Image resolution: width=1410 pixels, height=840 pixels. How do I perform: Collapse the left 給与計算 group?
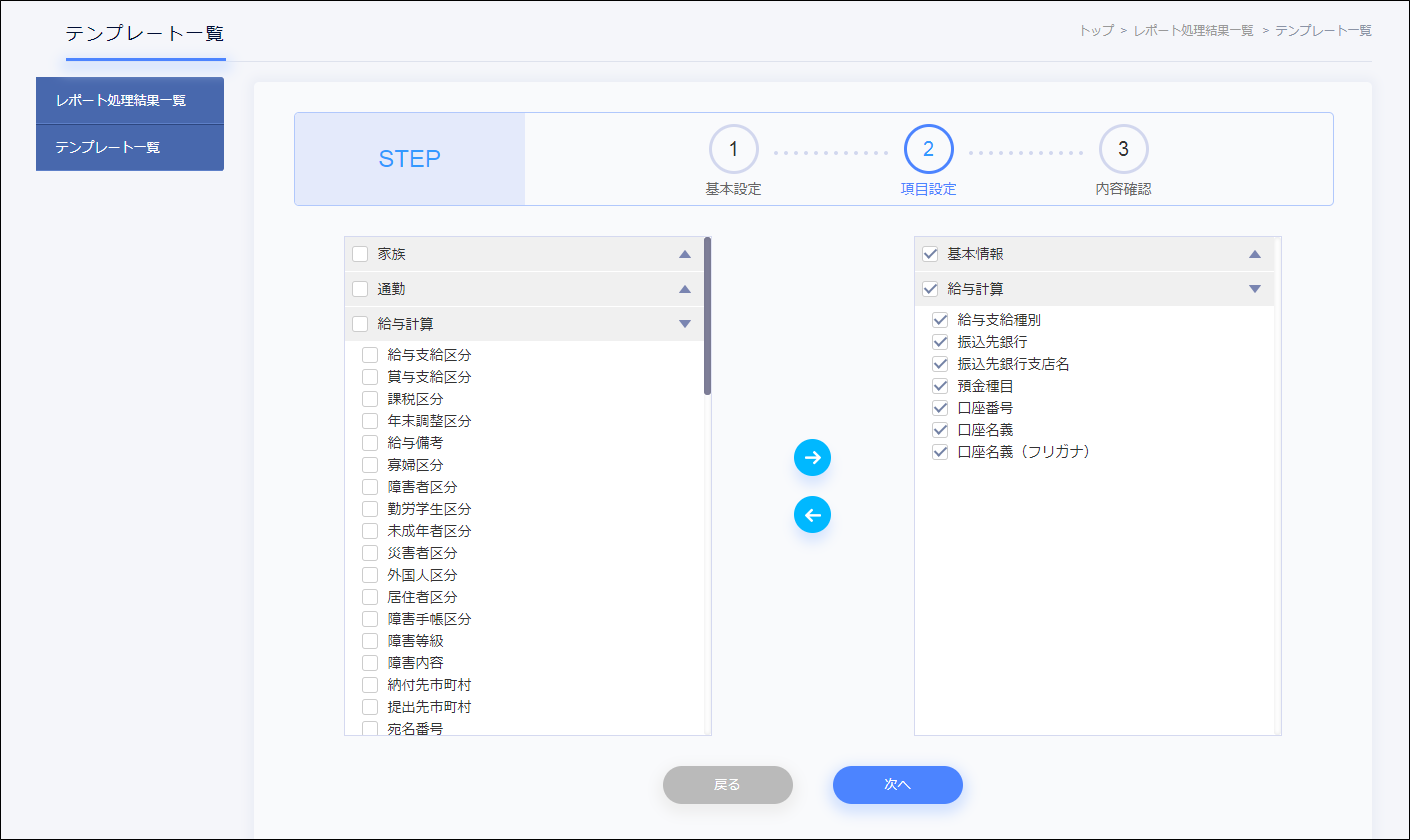pyautogui.click(x=685, y=324)
